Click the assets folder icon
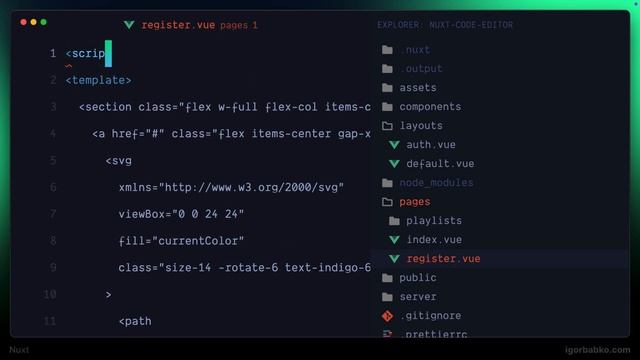The height and width of the screenshot is (360, 640). (x=387, y=88)
